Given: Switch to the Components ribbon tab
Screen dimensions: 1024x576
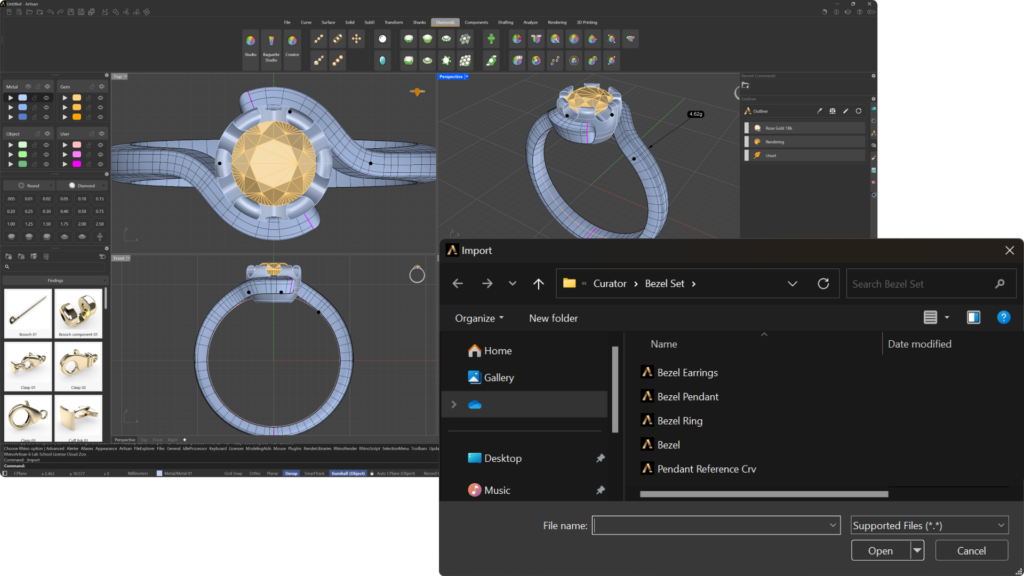Looking at the screenshot, I should pyautogui.click(x=476, y=21).
